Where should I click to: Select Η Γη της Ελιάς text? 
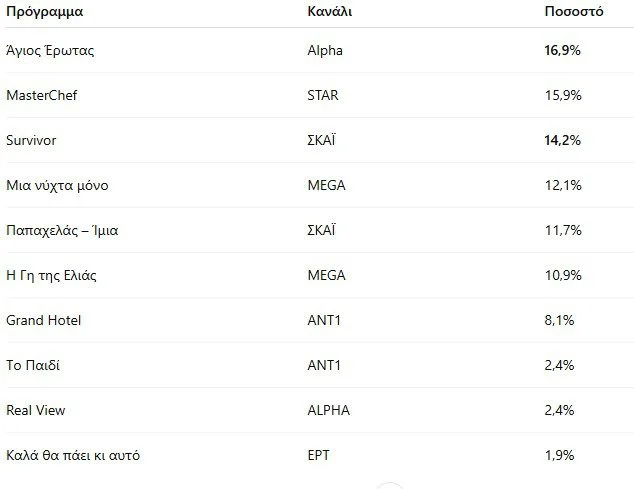click(51, 275)
